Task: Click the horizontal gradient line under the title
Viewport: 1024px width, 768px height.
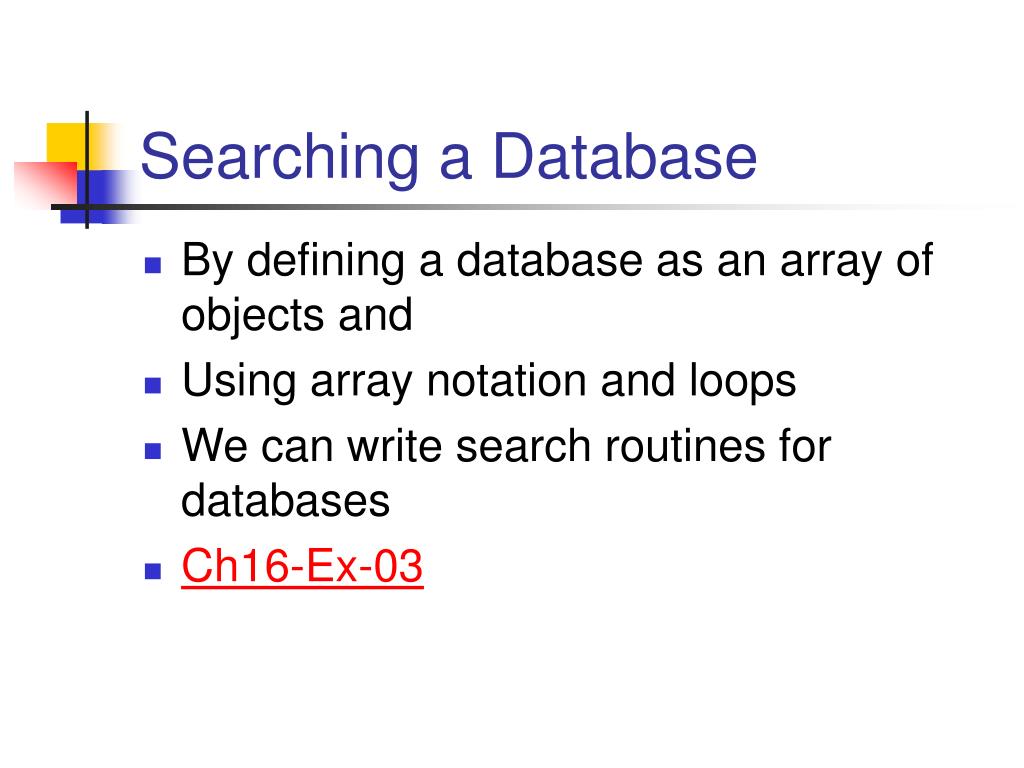Action: [522, 207]
